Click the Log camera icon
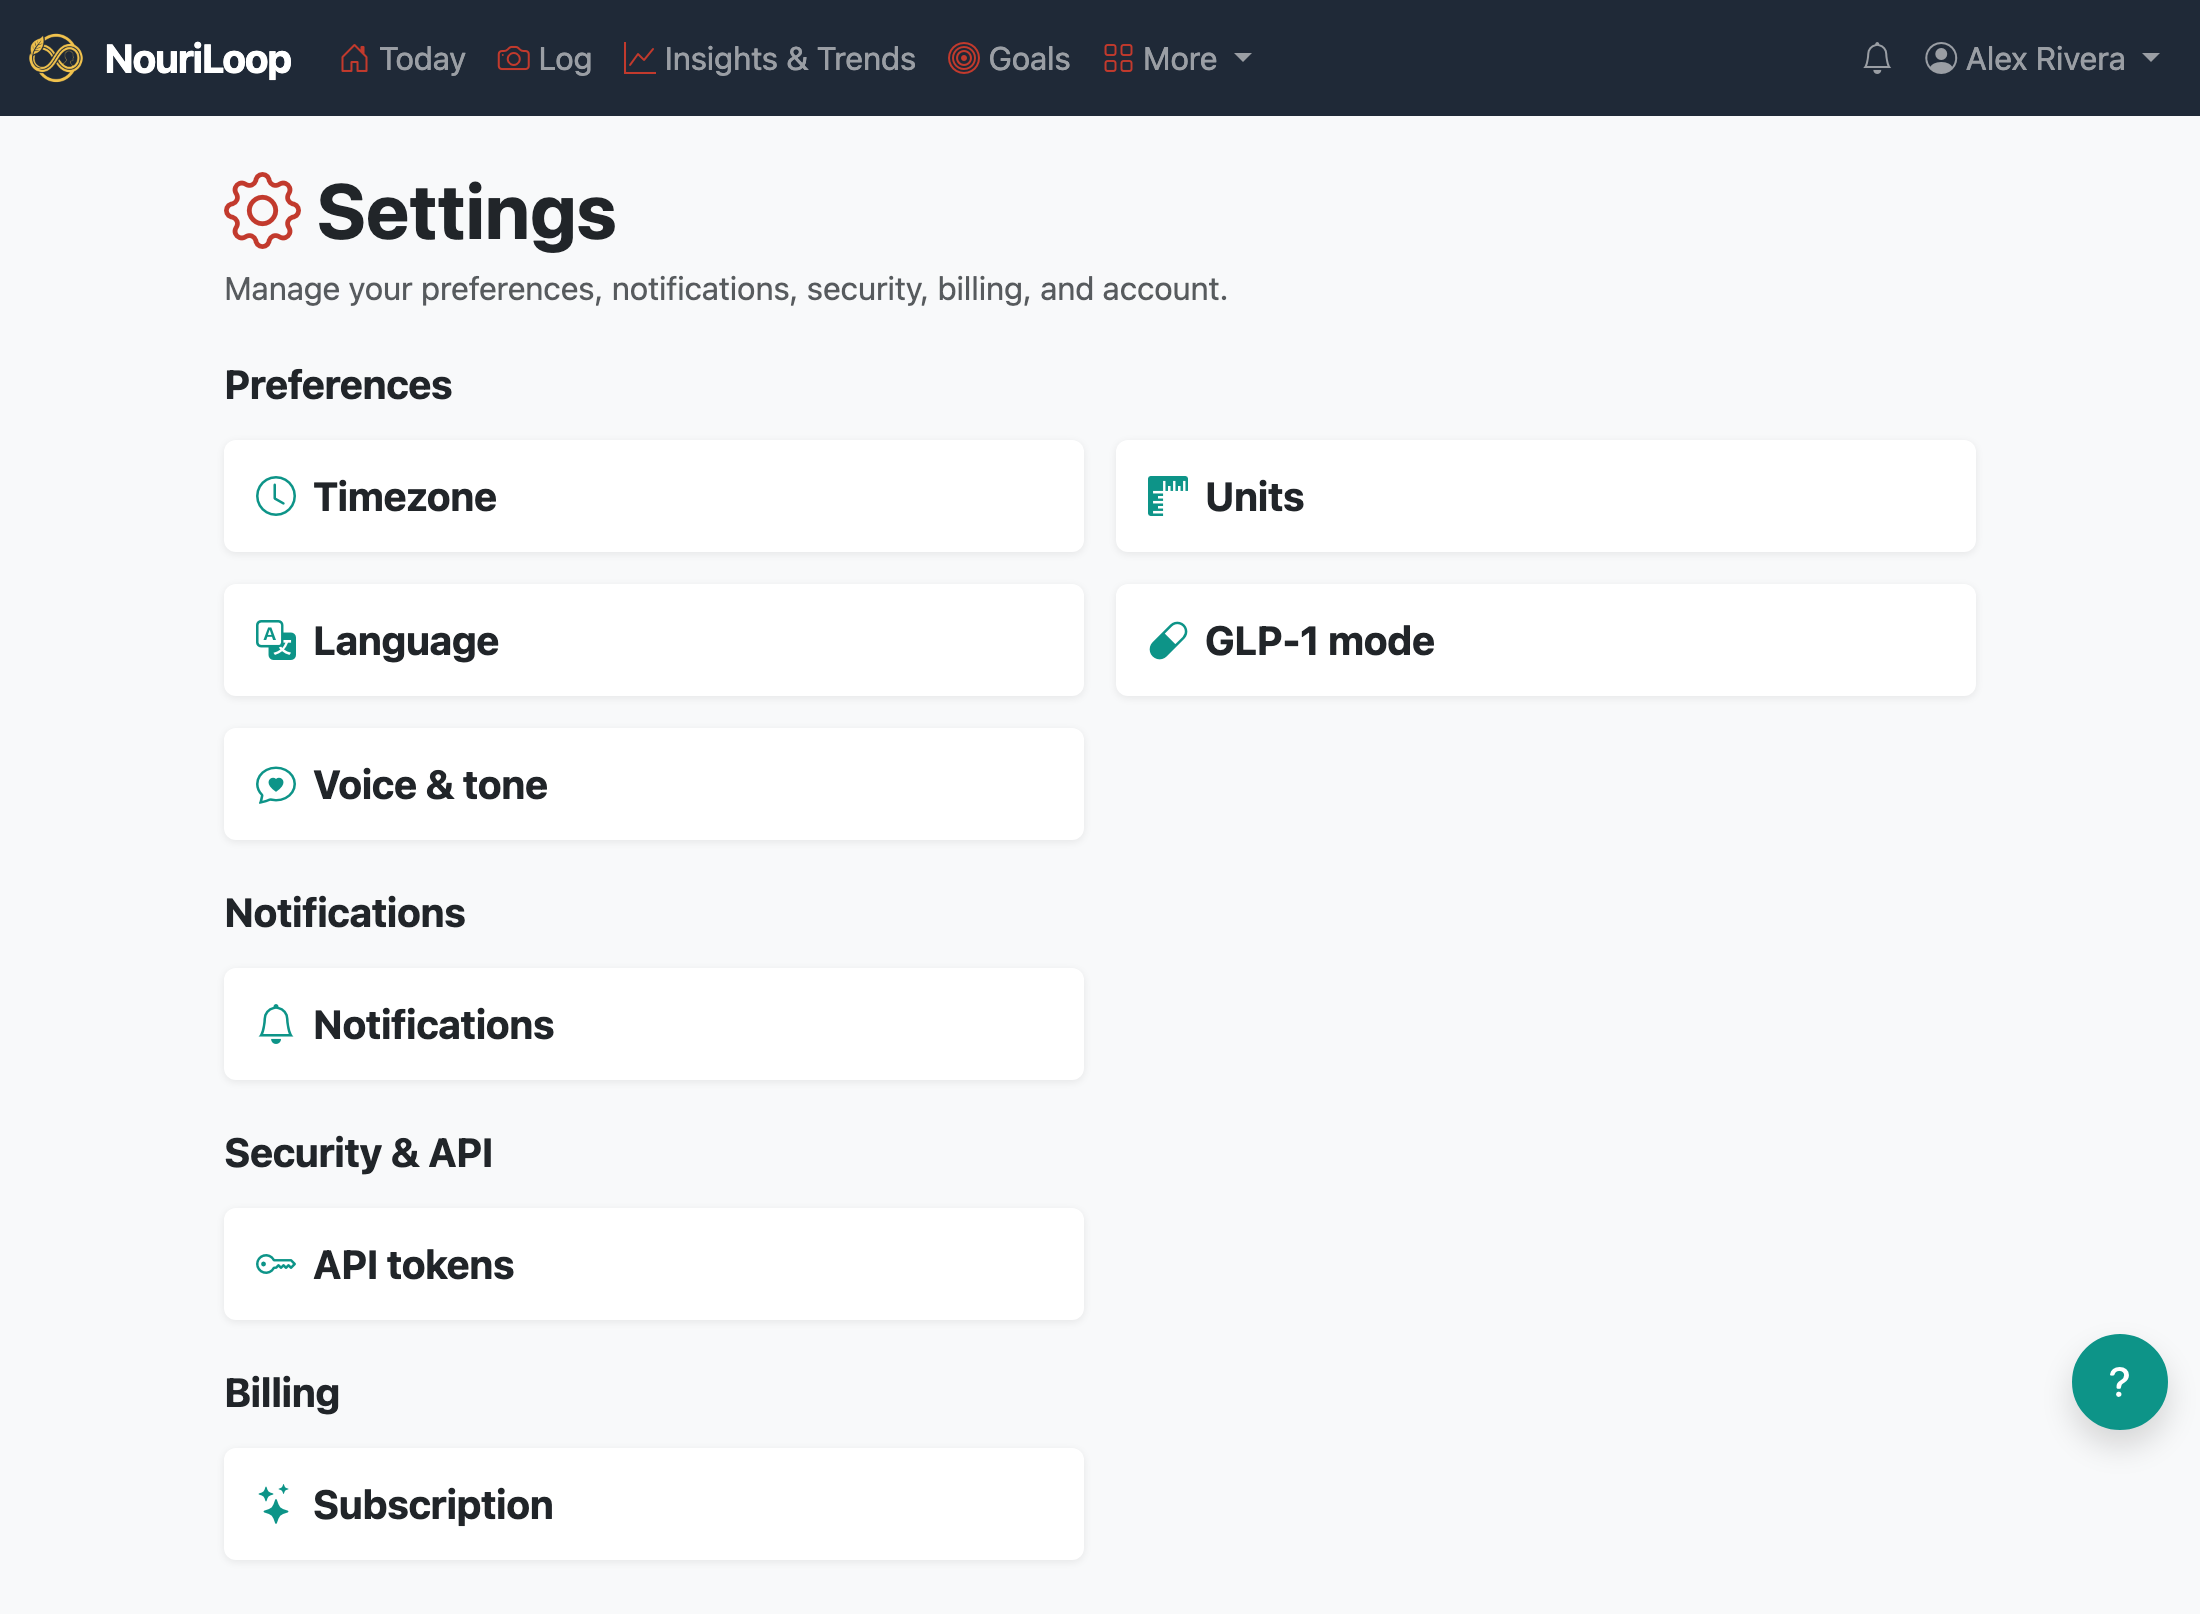Viewport: 2200px width, 1614px height. point(513,59)
